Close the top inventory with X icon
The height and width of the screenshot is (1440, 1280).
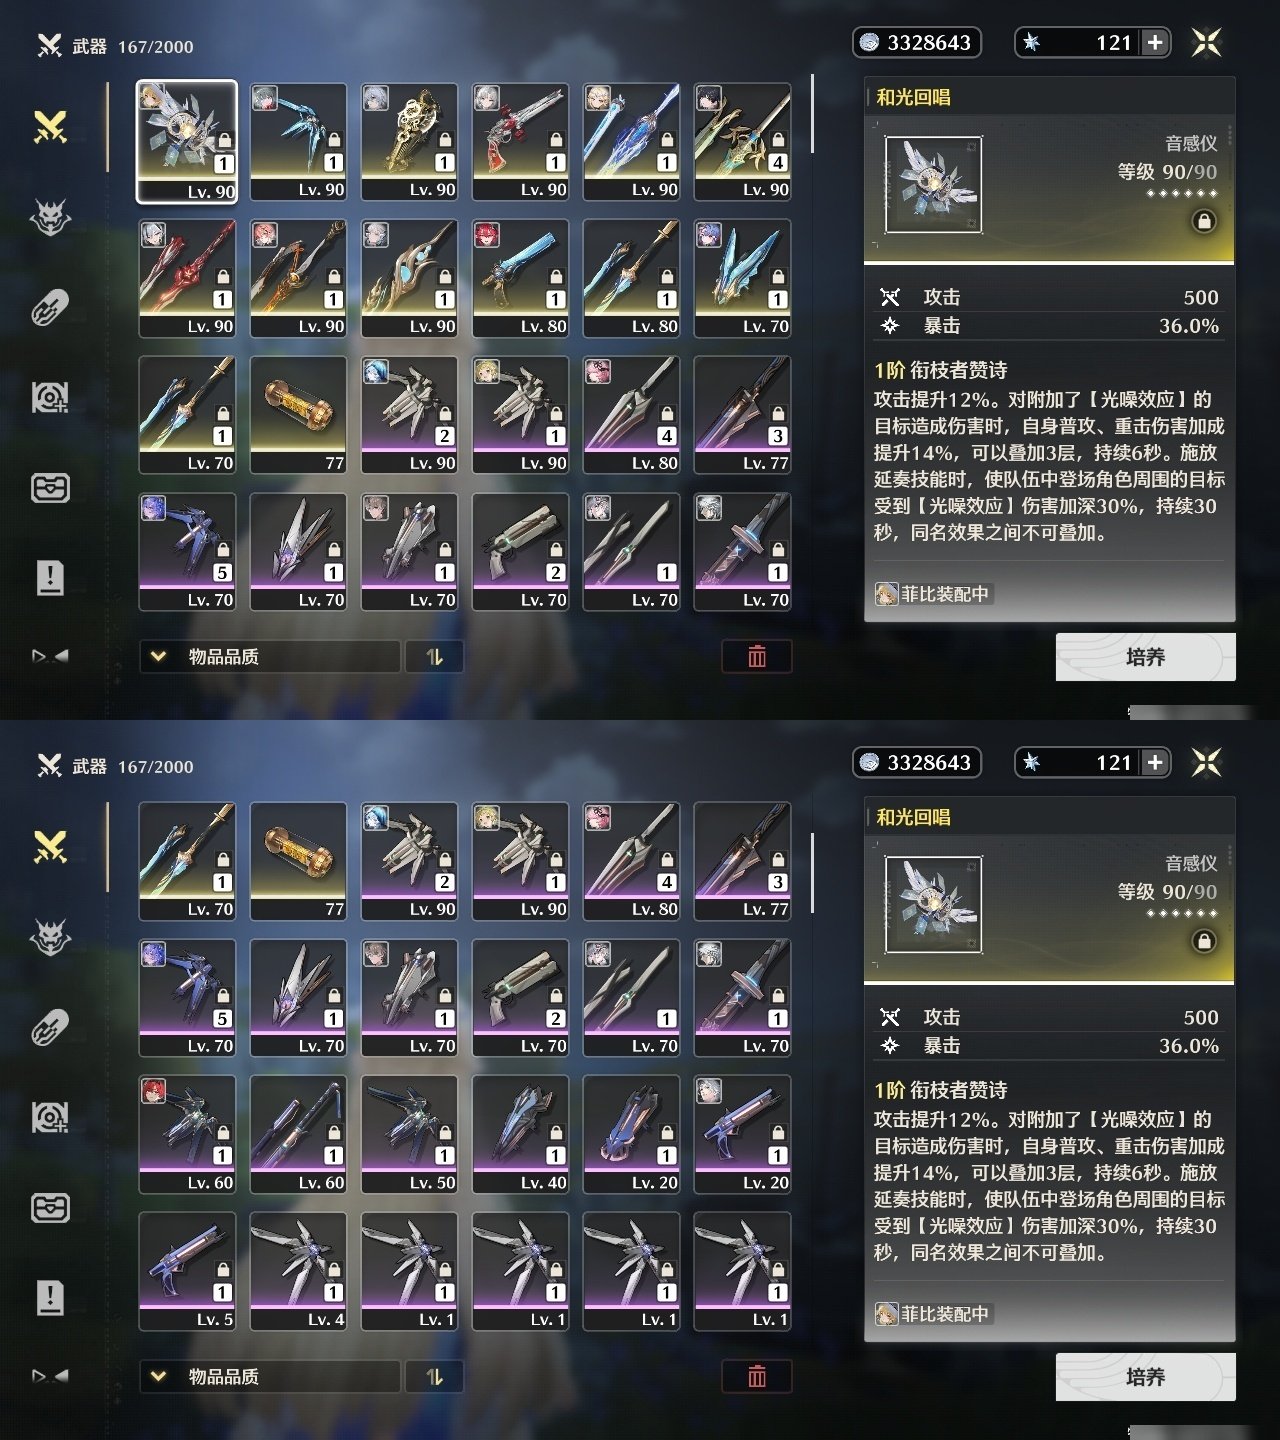click(1207, 42)
